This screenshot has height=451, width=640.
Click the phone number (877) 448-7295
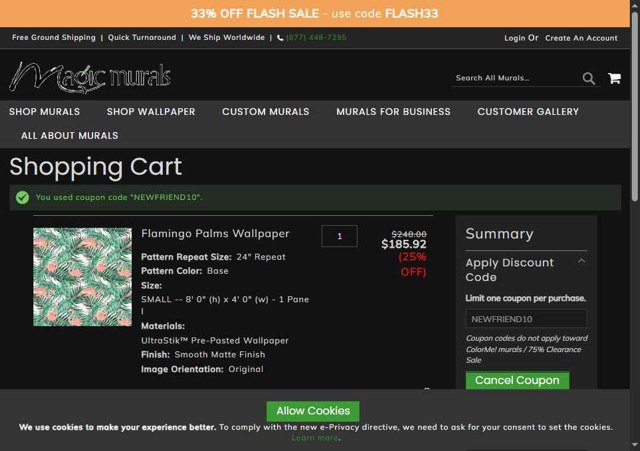point(316,38)
